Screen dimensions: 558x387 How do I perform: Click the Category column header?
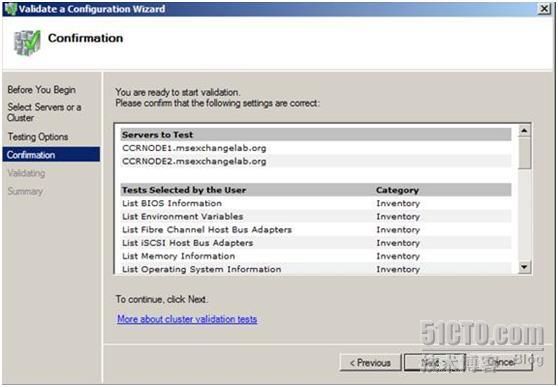(x=397, y=190)
